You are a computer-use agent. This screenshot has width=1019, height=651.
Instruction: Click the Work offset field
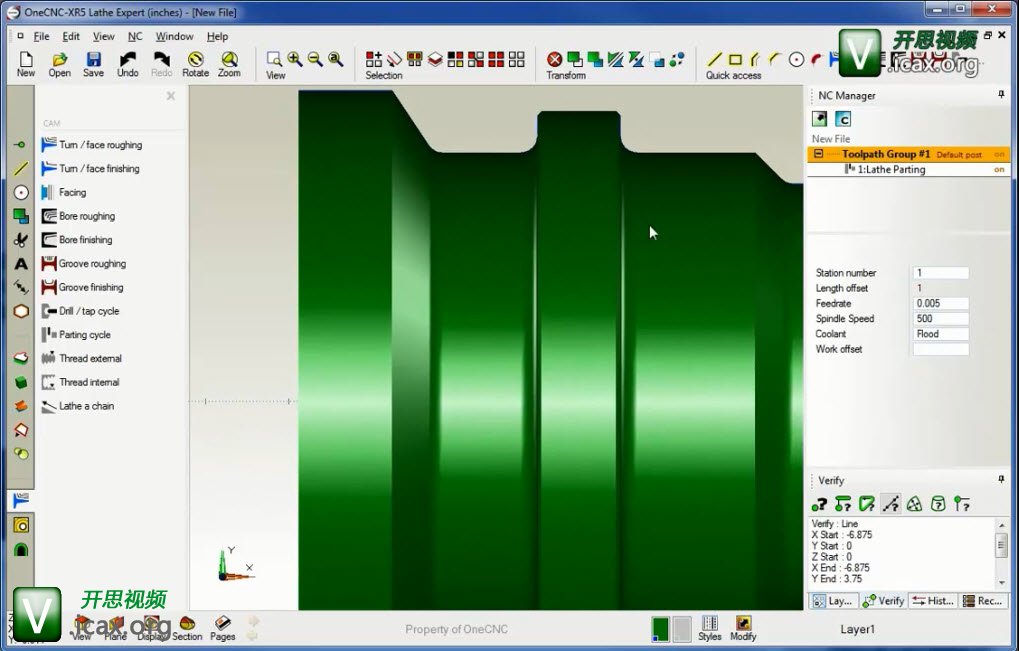tap(940, 350)
